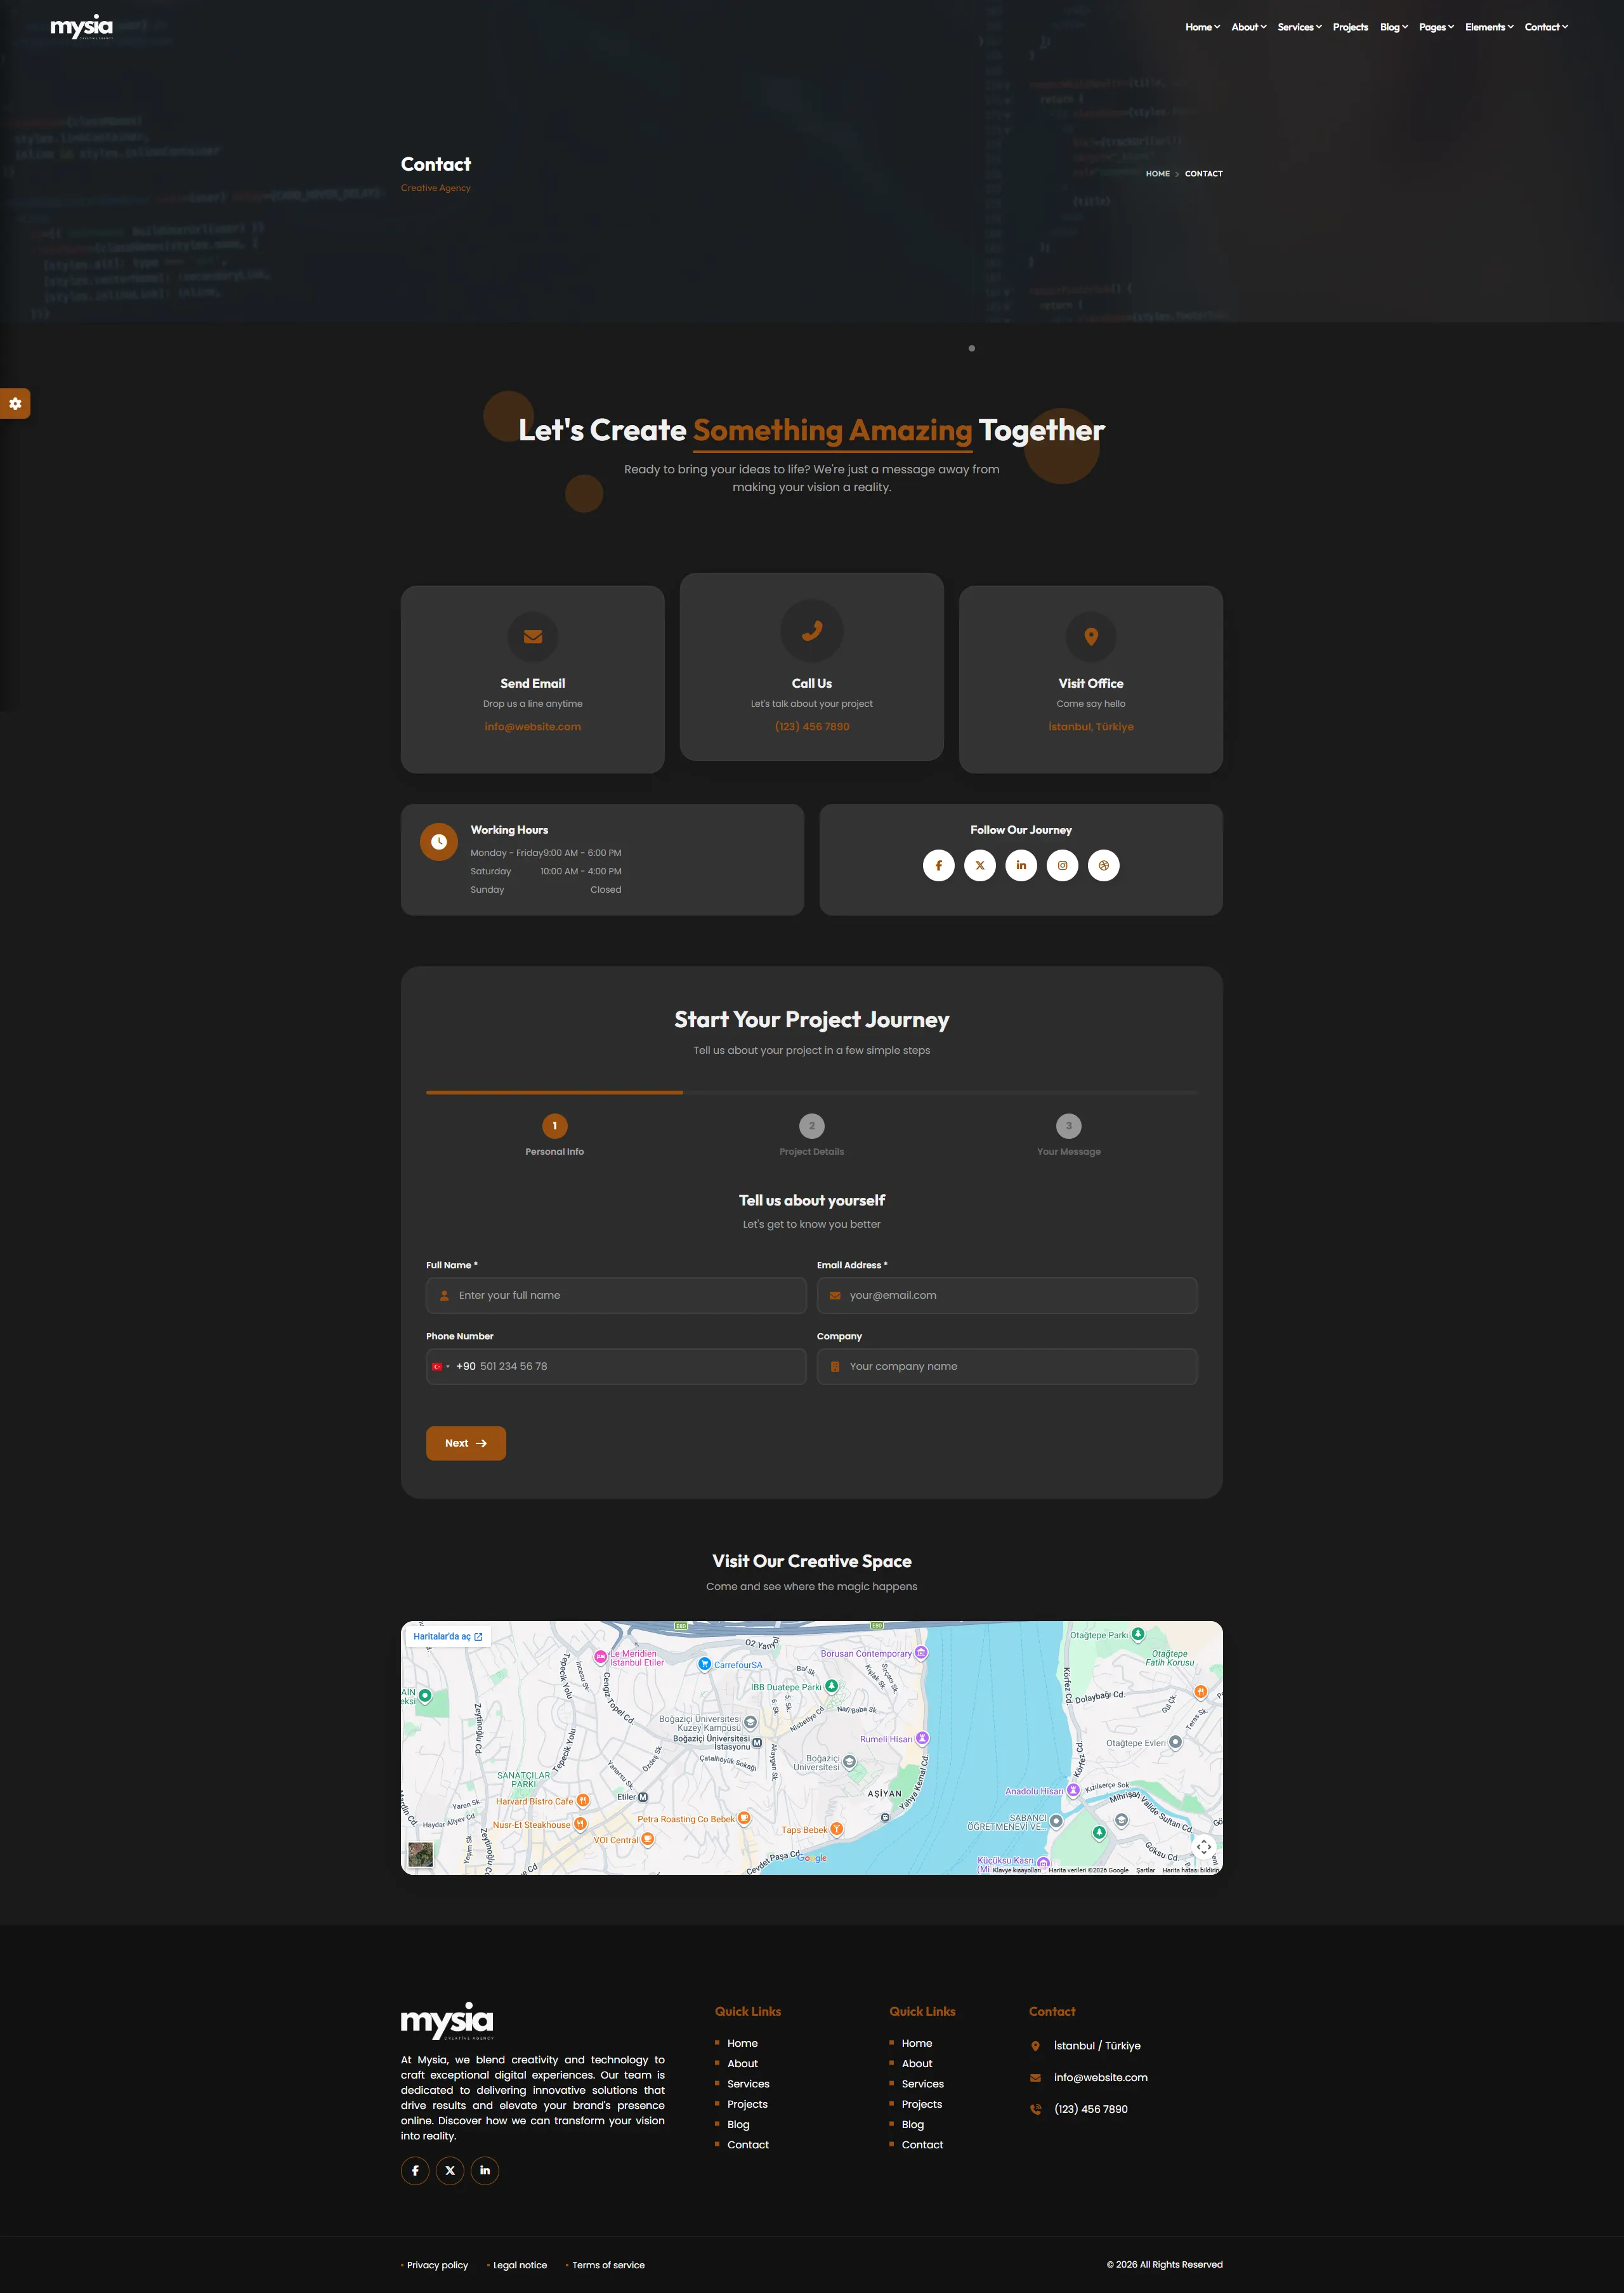Click the Instagram icon under Follow Our Journey

point(1062,865)
